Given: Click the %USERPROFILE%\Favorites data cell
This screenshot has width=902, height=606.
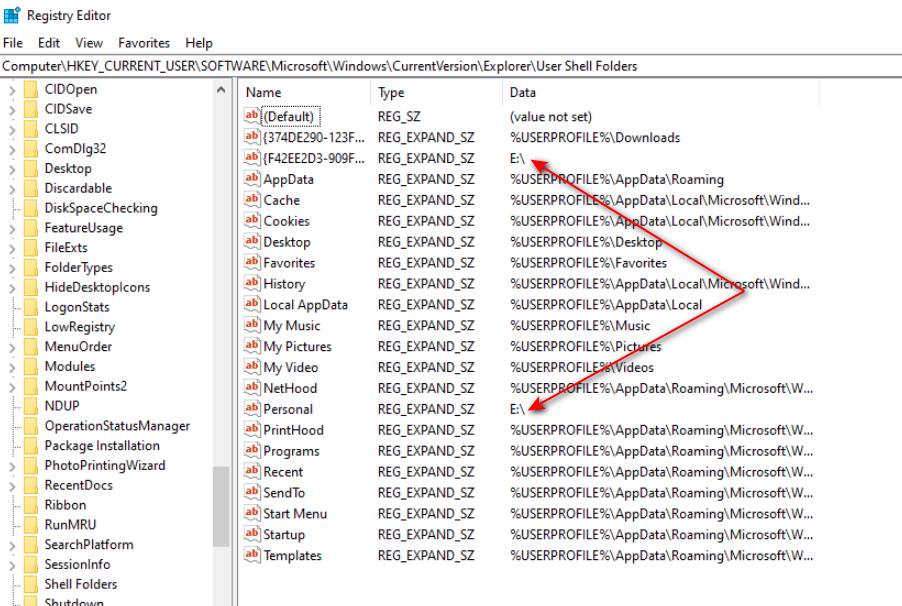Looking at the screenshot, I should pos(588,263).
